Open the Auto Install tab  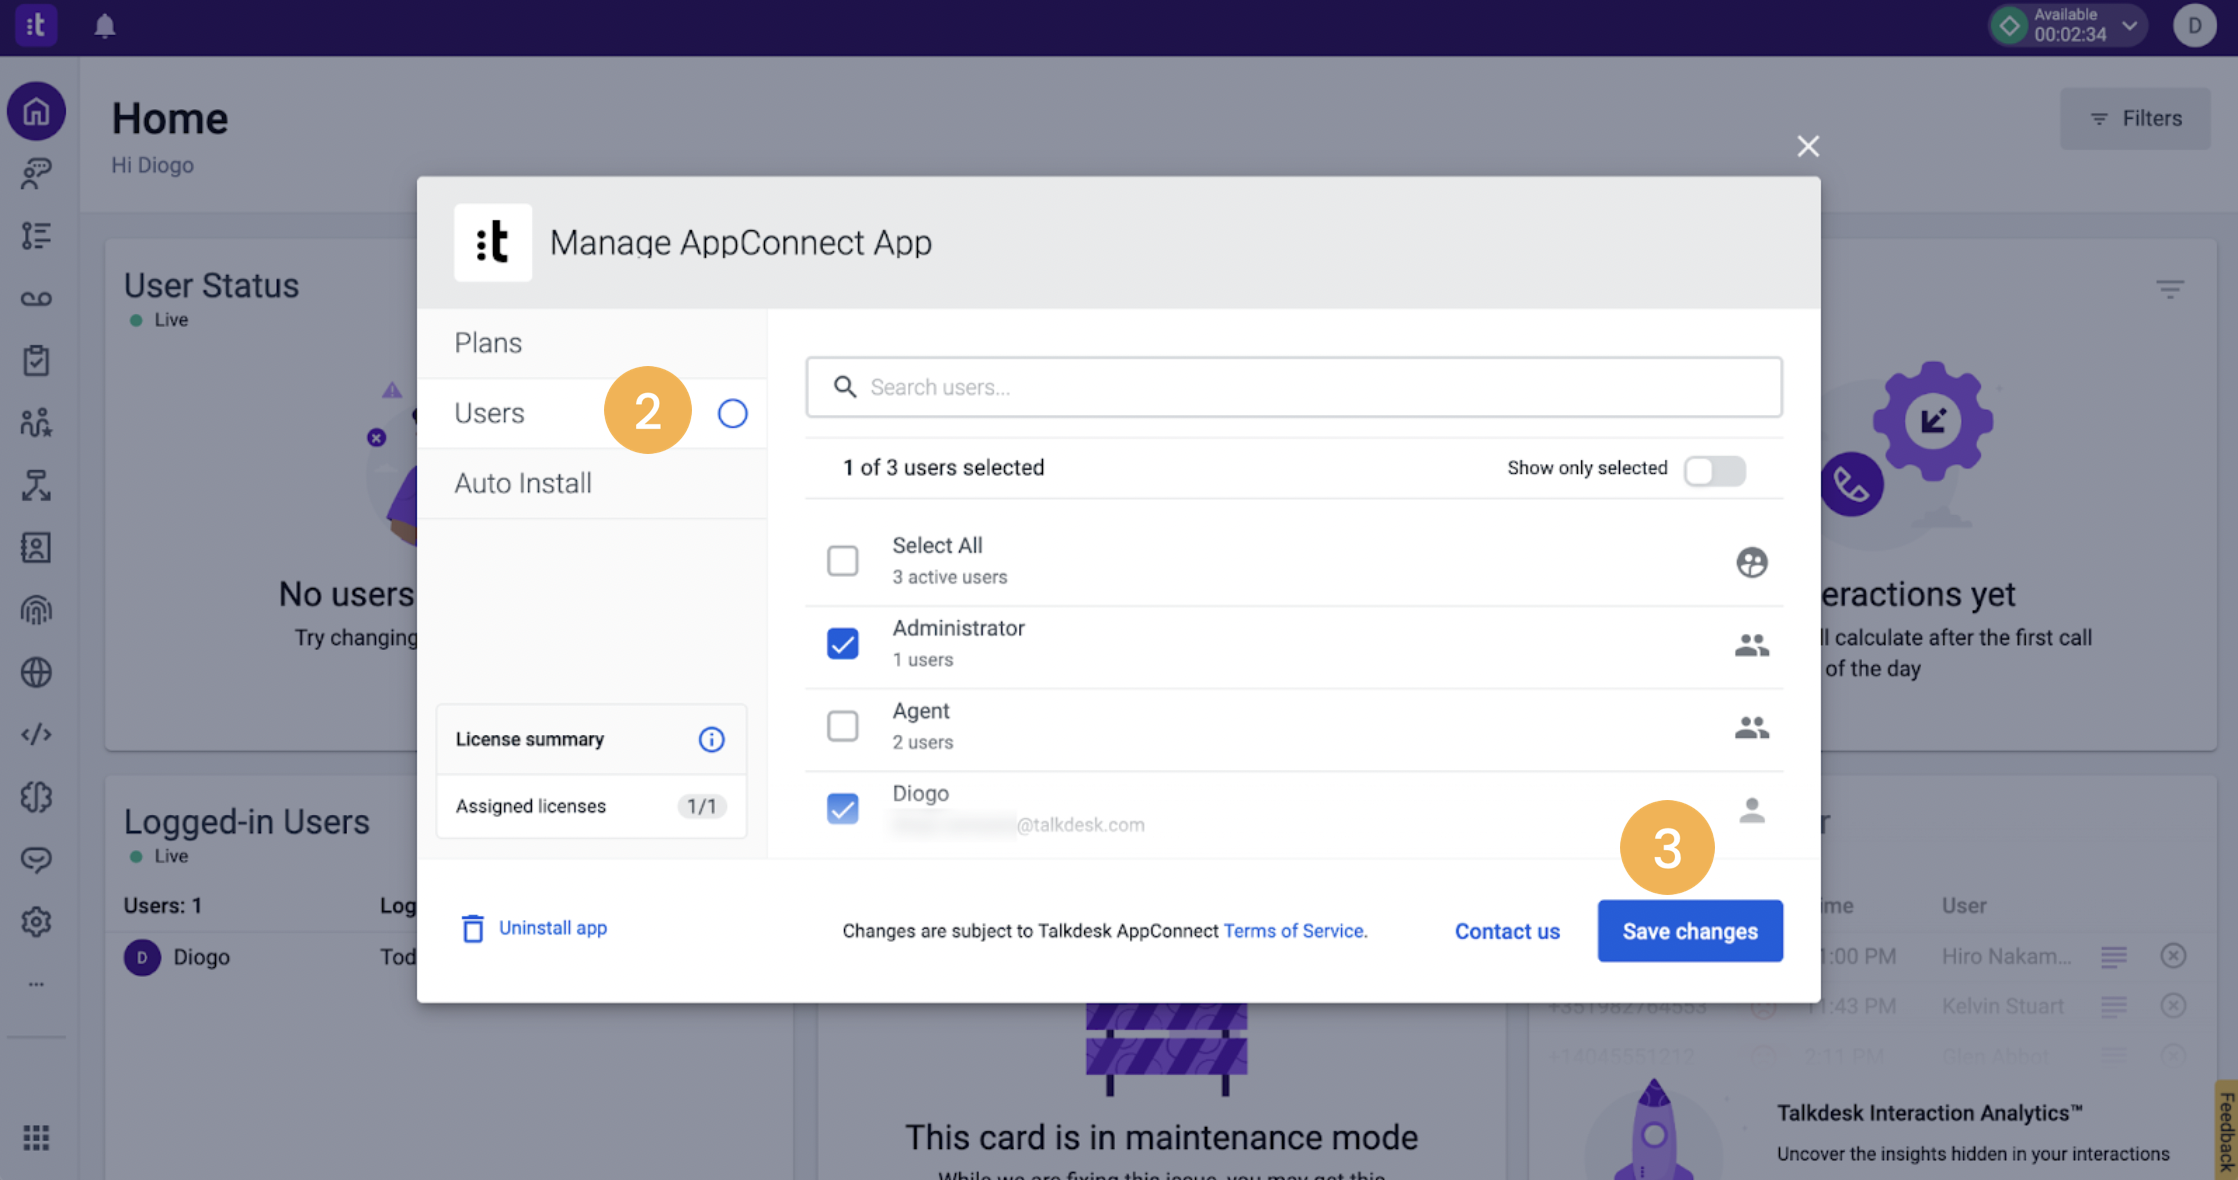pyautogui.click(x=592, y=483)
